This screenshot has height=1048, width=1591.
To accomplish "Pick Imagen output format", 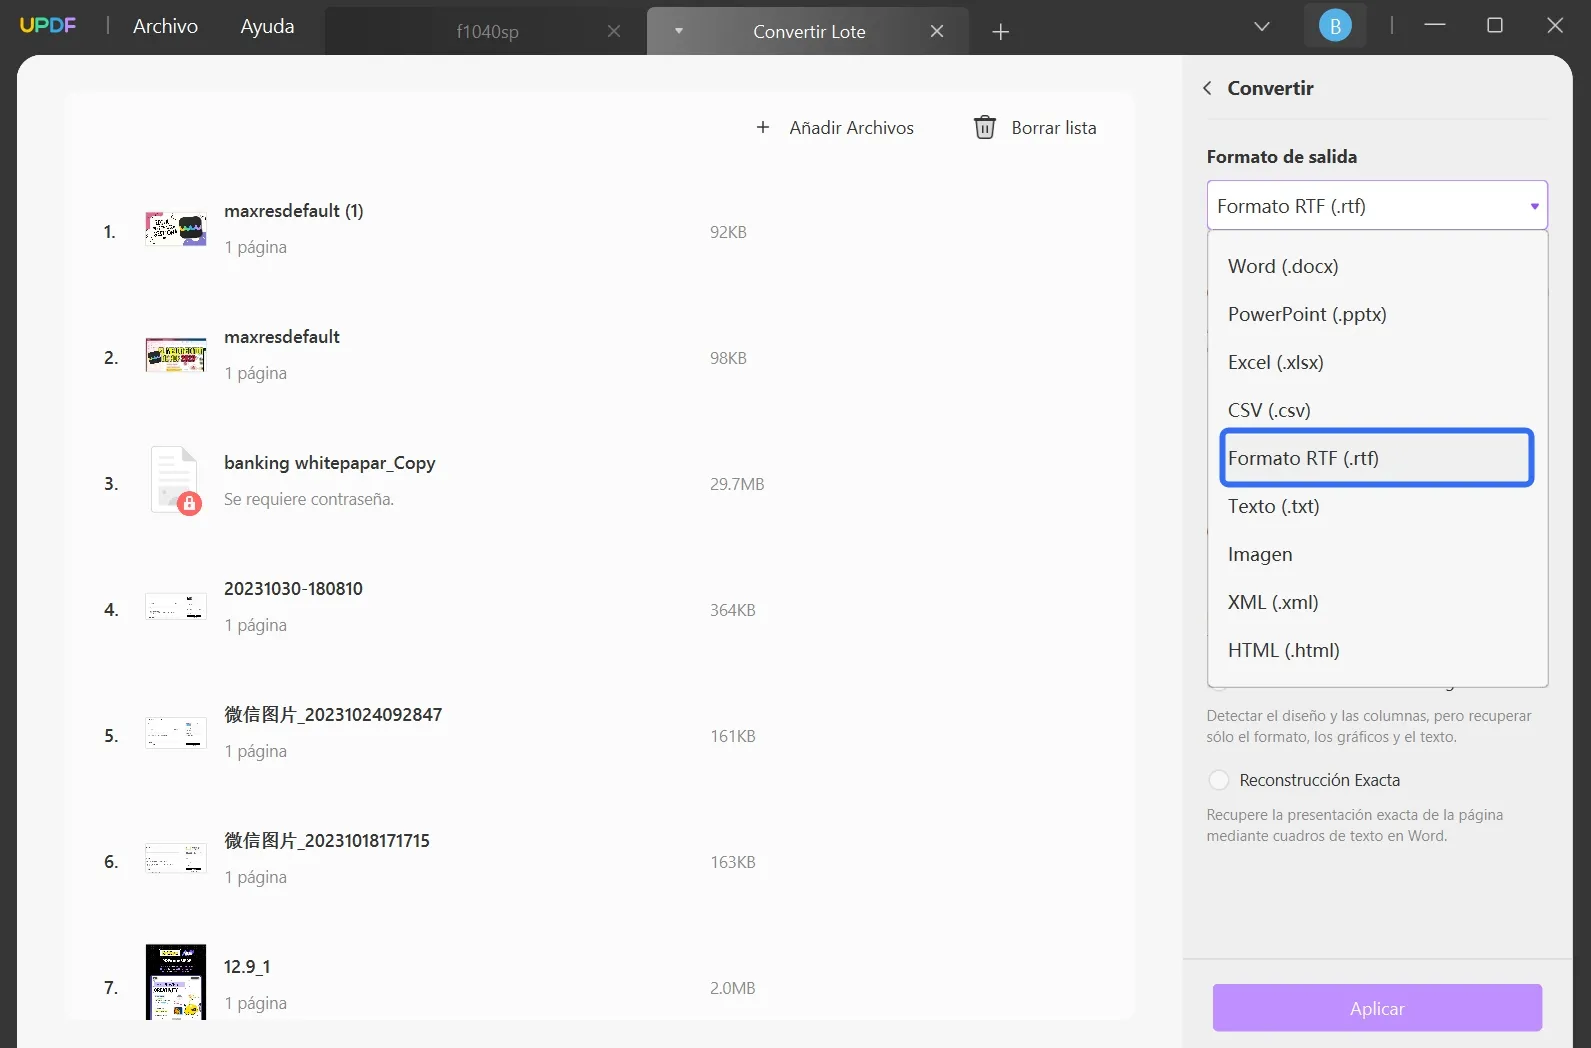I will pyautogui.click(x=1377, y=554).
